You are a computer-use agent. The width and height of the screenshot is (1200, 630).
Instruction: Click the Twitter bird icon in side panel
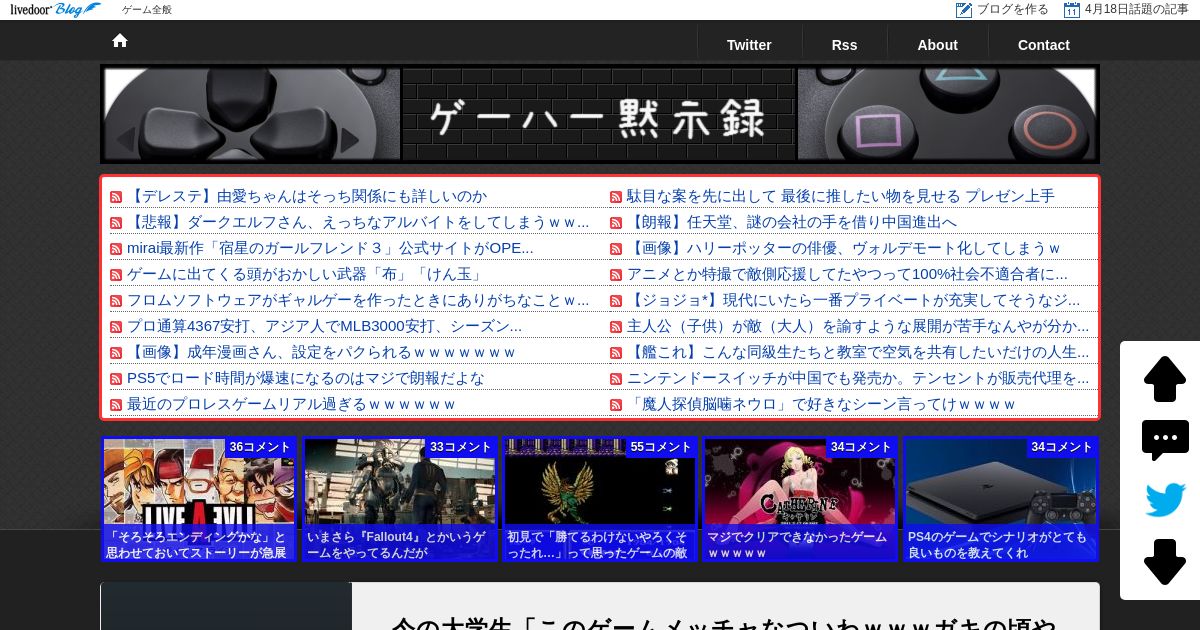pyautogui.click(x=1165, y=500)
